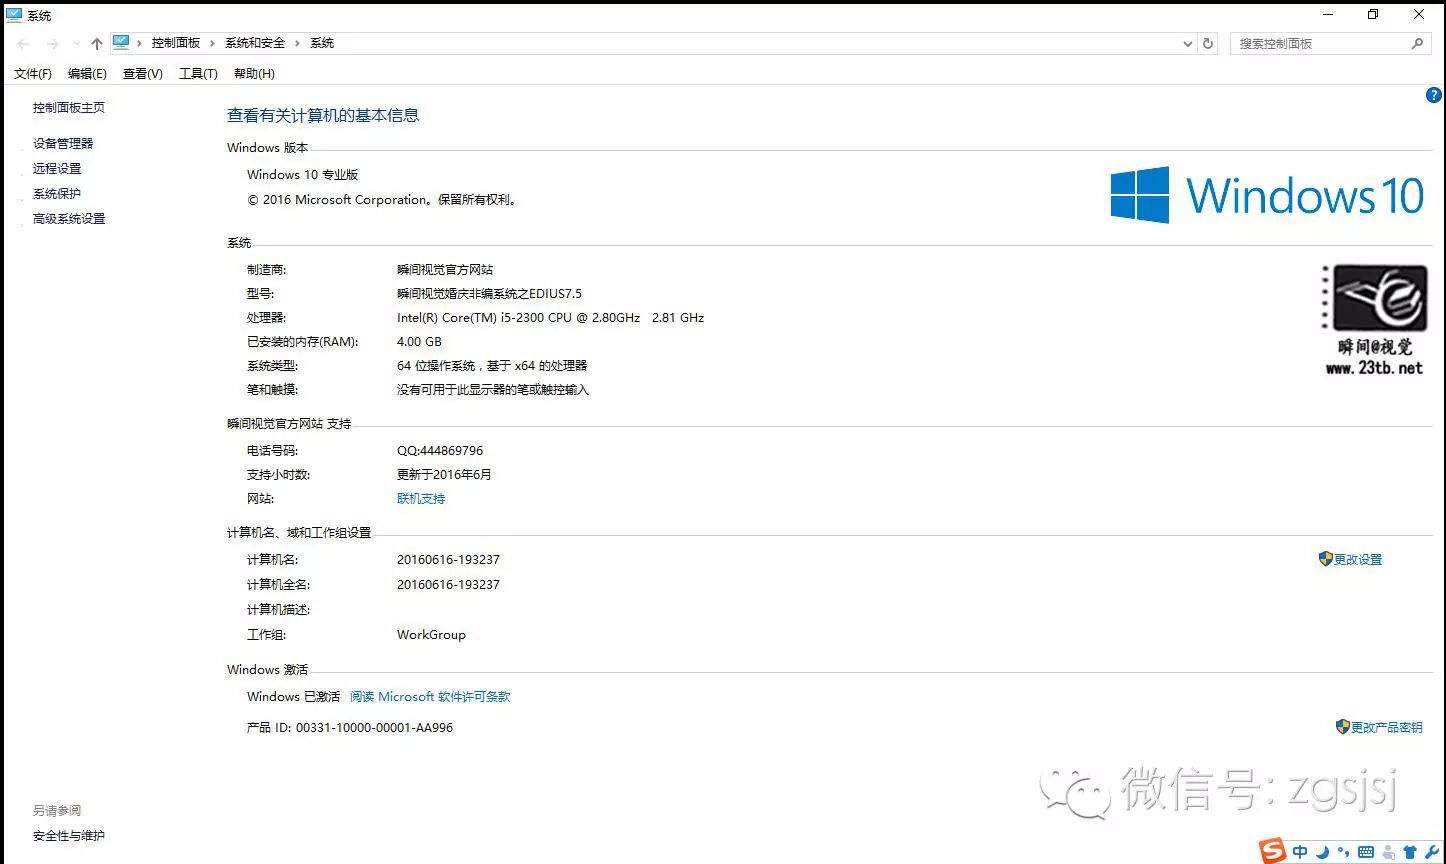Open the 编辑(E) menu
Viewport: 1446px width, 864px height.
[x=87, y=74]
